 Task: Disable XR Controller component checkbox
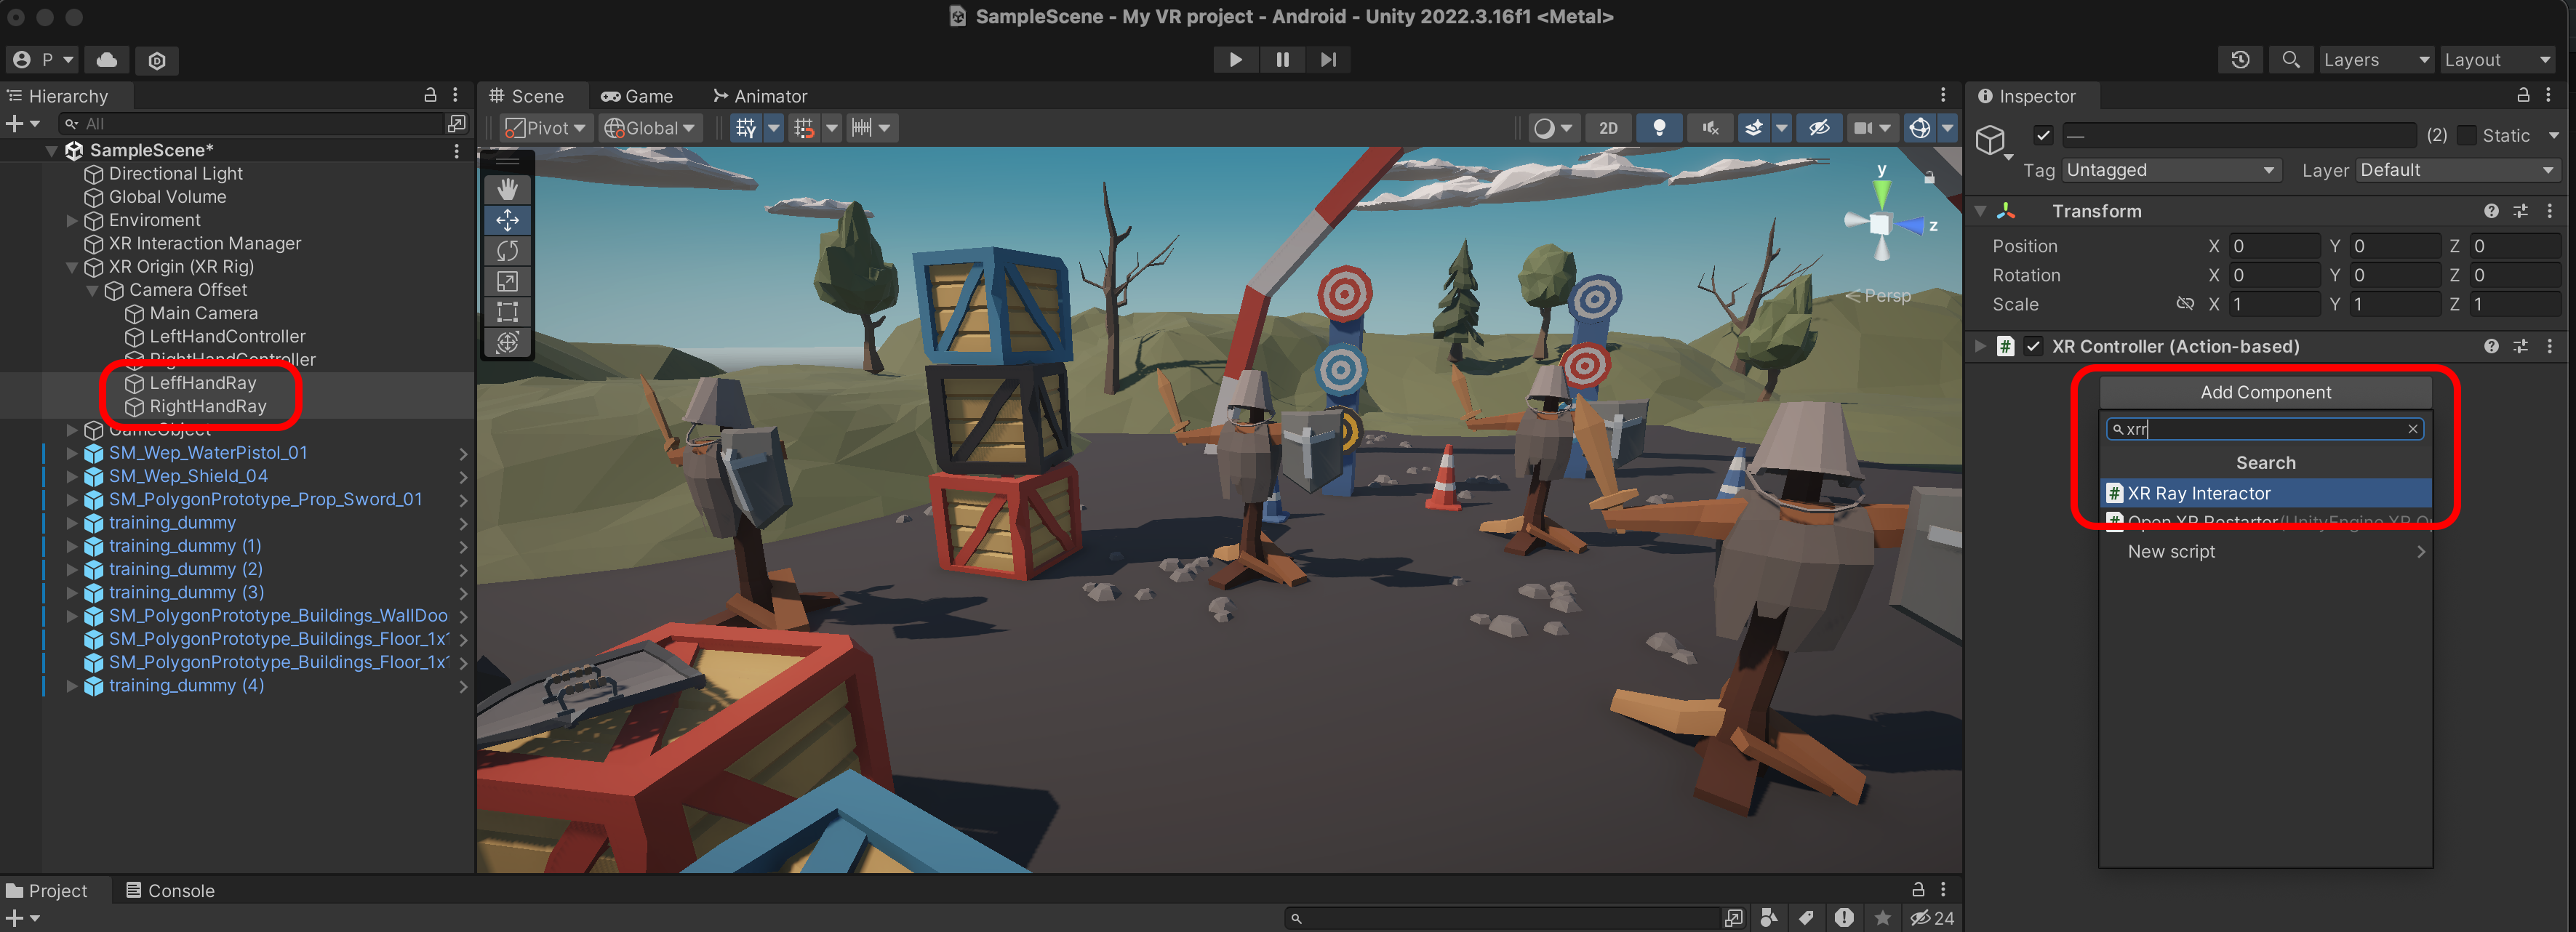point(2033,346)
